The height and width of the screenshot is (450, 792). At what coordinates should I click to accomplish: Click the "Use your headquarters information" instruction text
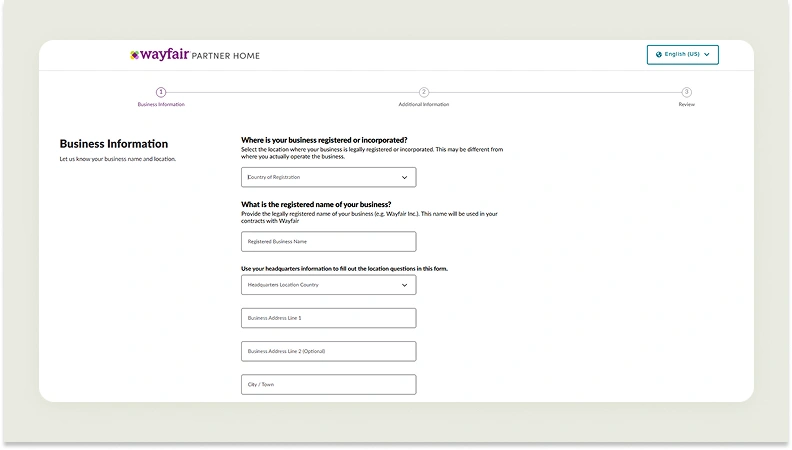[344, 269]
